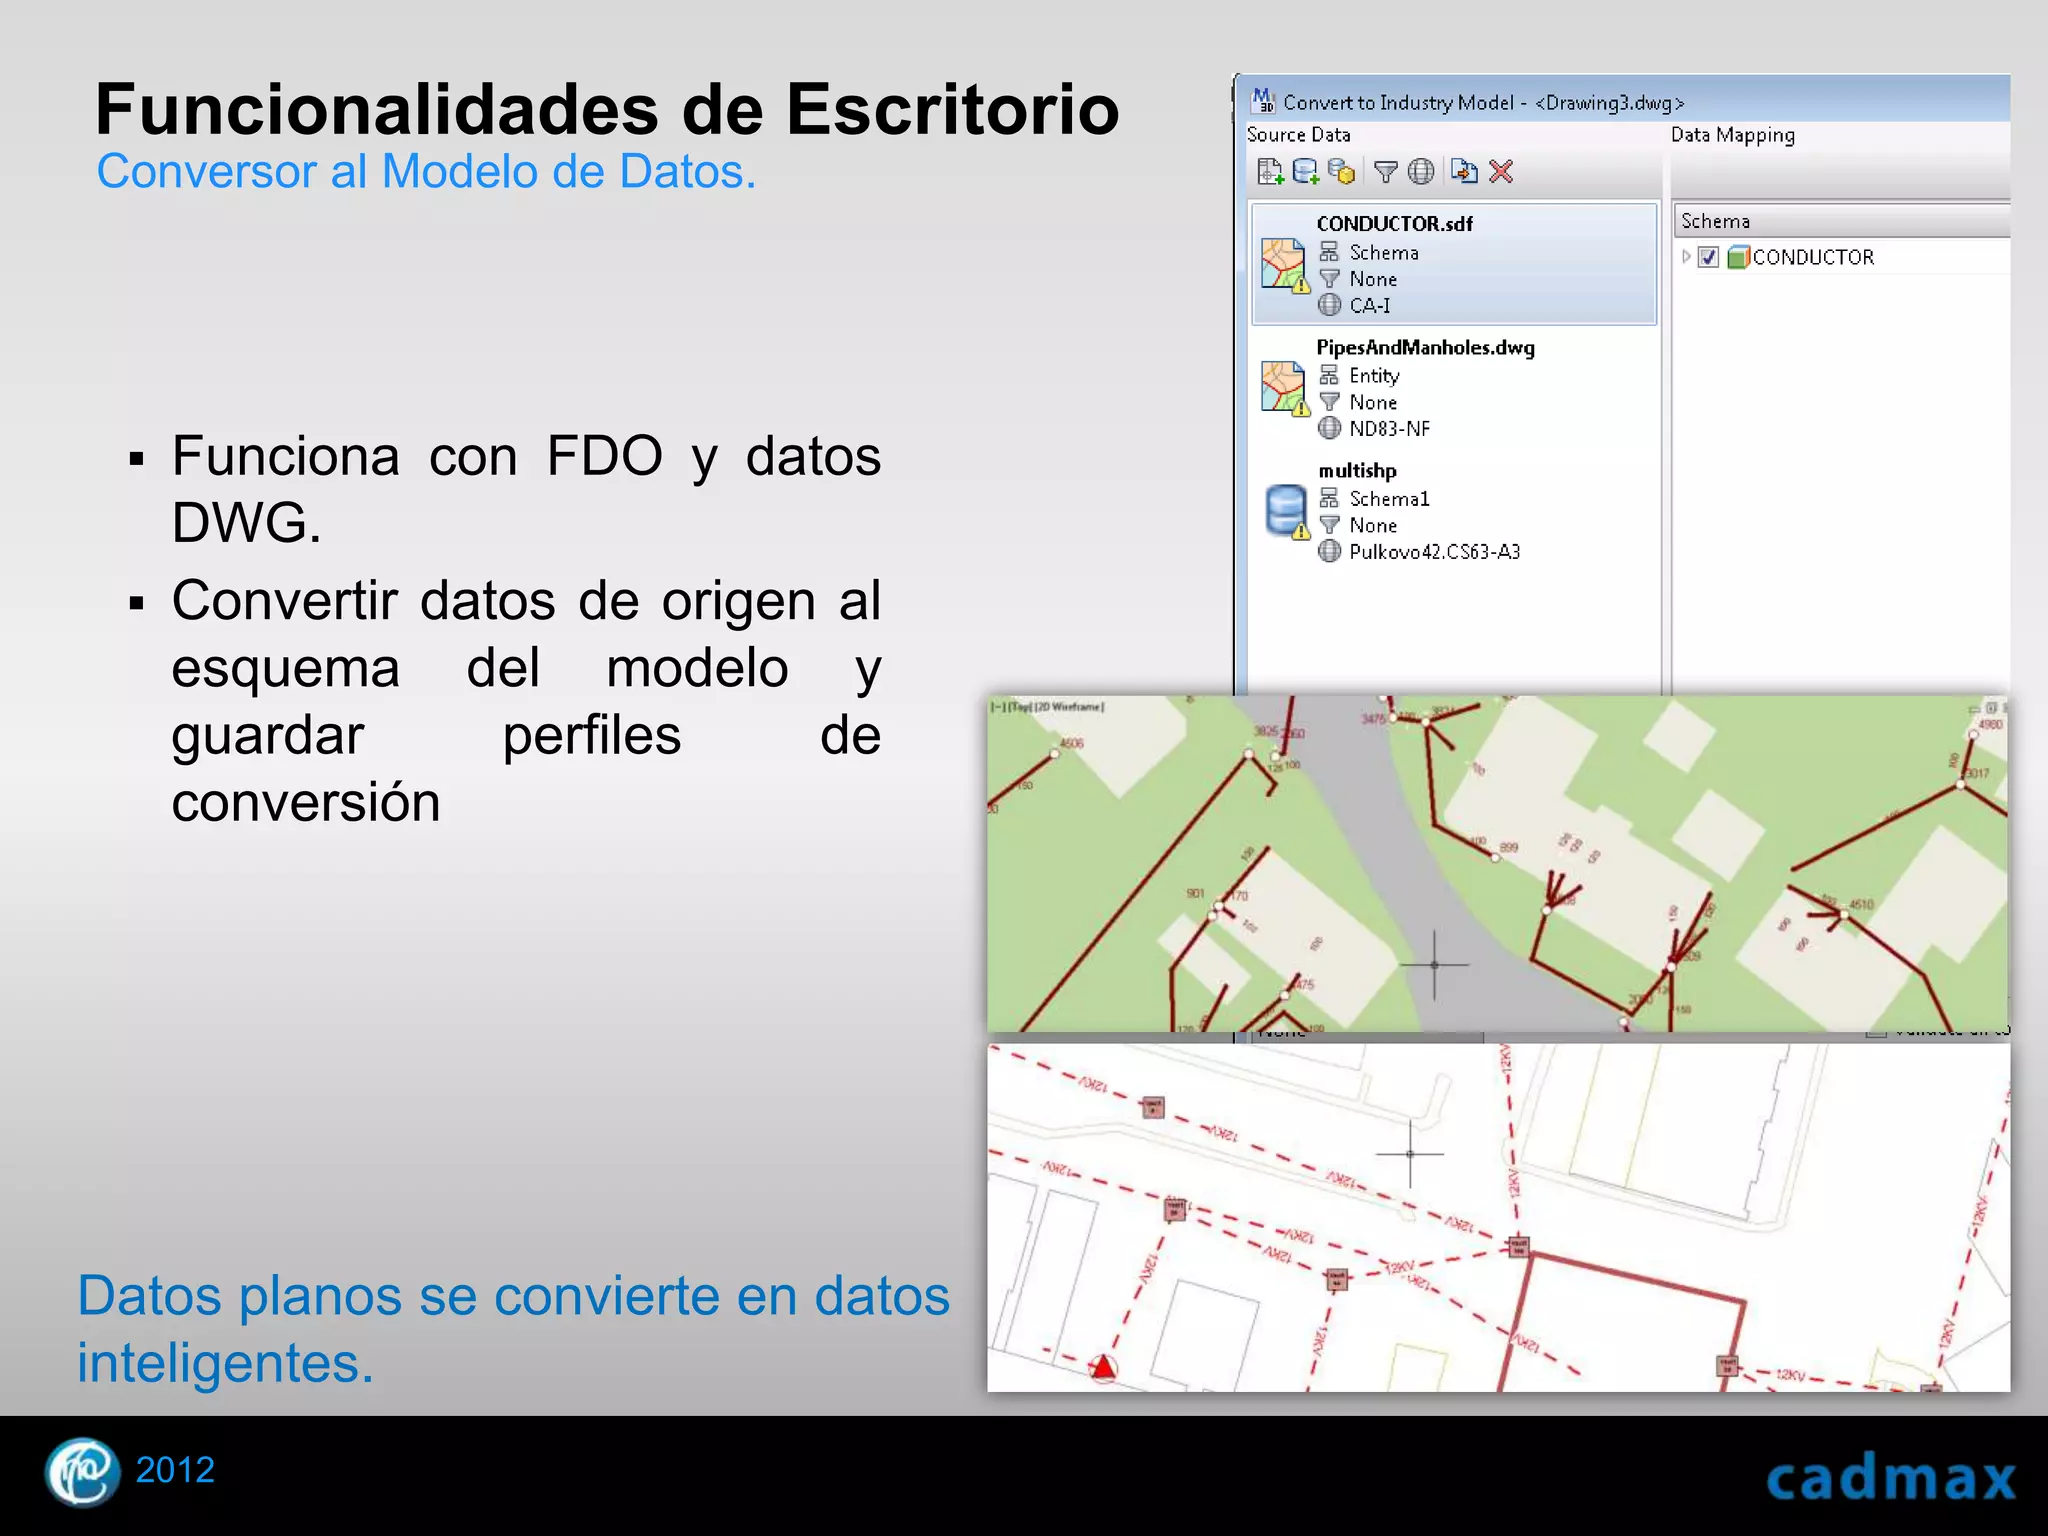Click filter icon under PipesAndManholes.dwg
This screenshot has width=2048, height=1536.
[x=1329, y=402]
